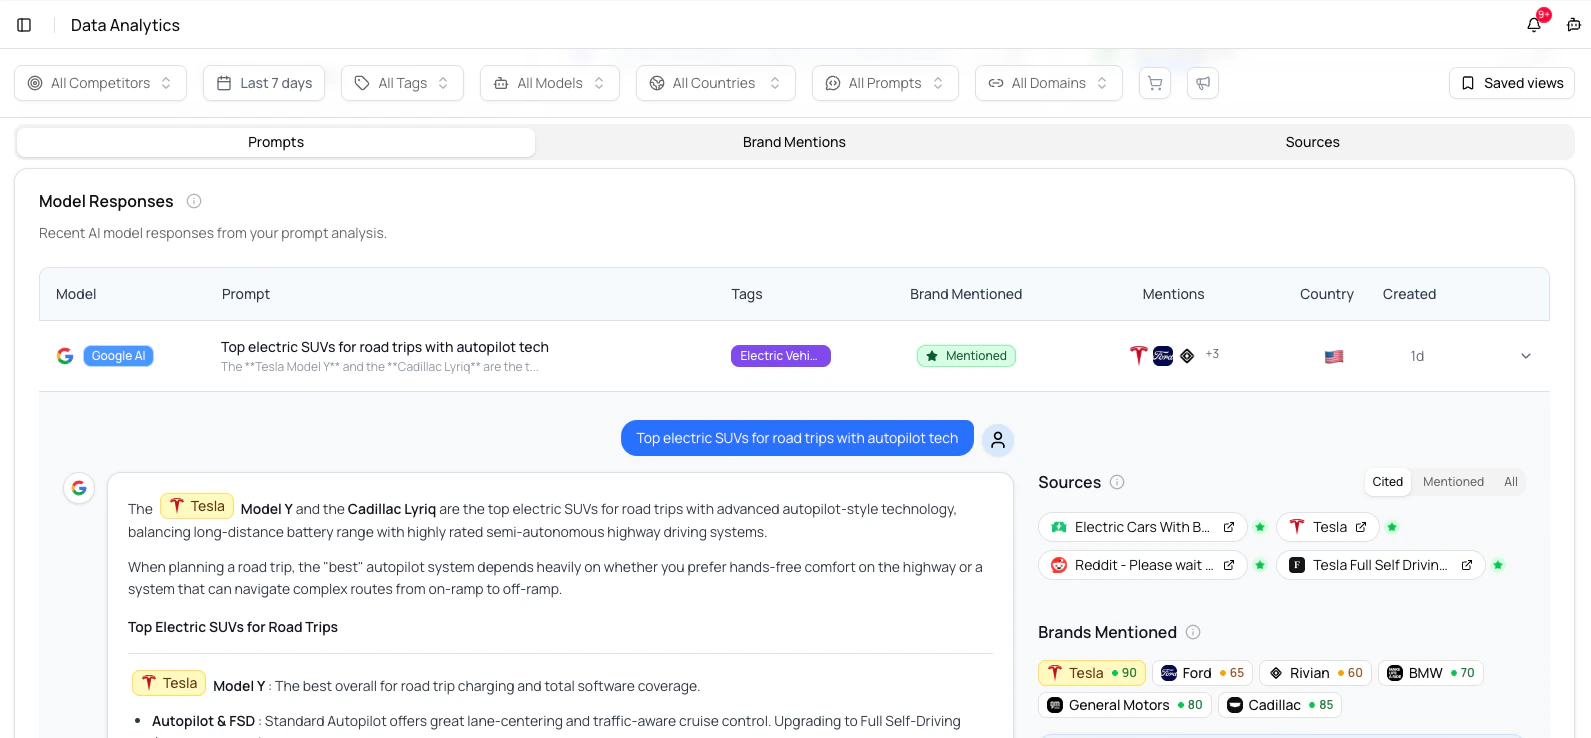Click the Rivian logo in the Mentions column
Screen dimensions: 1591x738
point(1187,356)
